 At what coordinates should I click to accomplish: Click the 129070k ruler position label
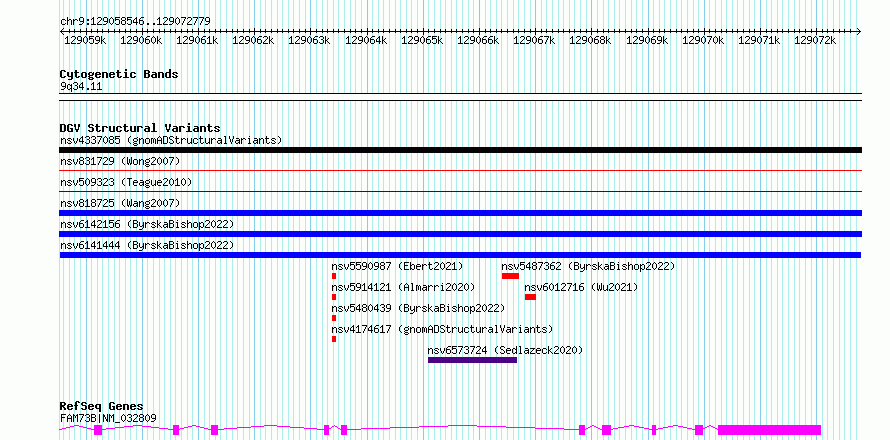pyautogui.click(x=703, y=40)
